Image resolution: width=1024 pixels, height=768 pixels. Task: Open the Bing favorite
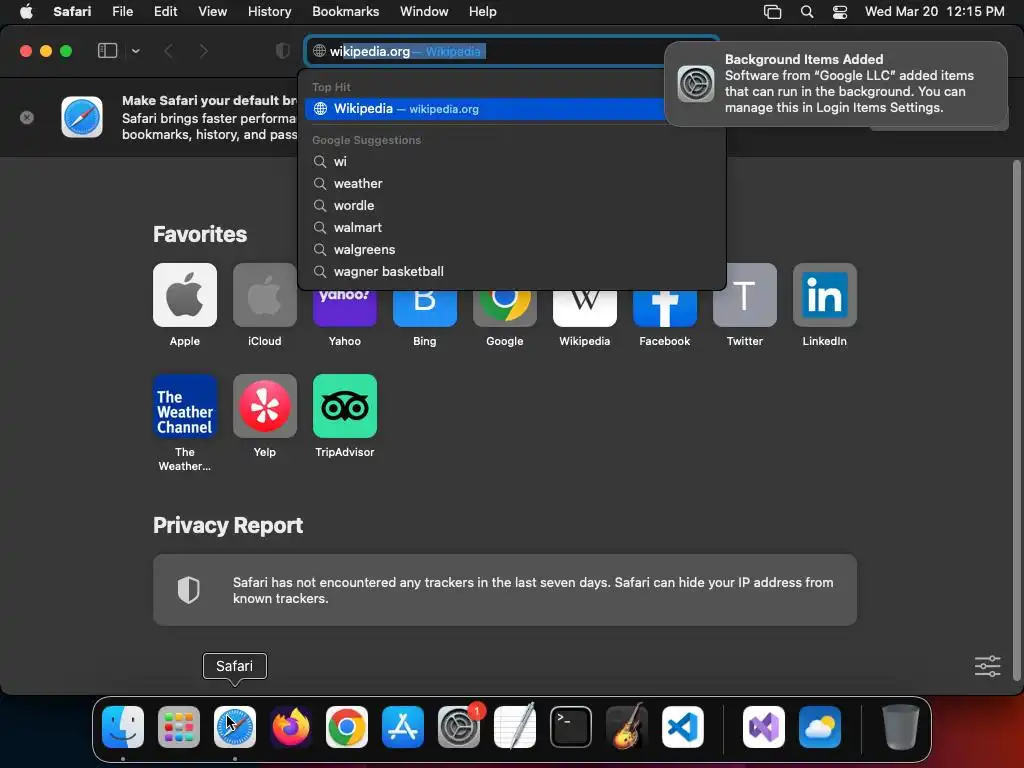[x=424, y=308]
